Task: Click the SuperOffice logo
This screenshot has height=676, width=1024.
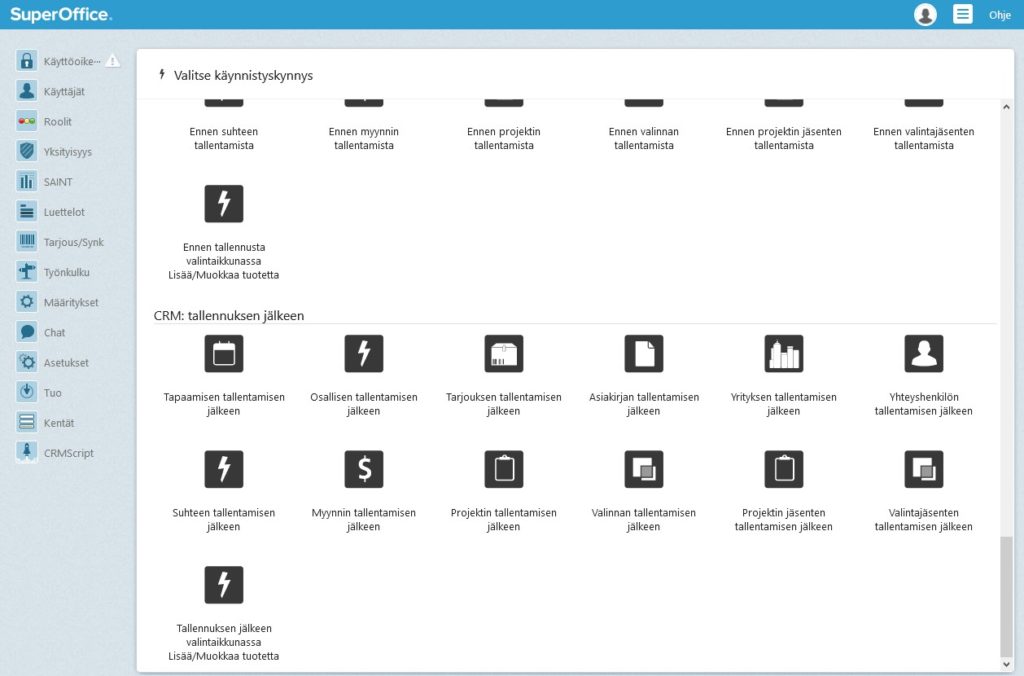Action: [x=61, y=15]
